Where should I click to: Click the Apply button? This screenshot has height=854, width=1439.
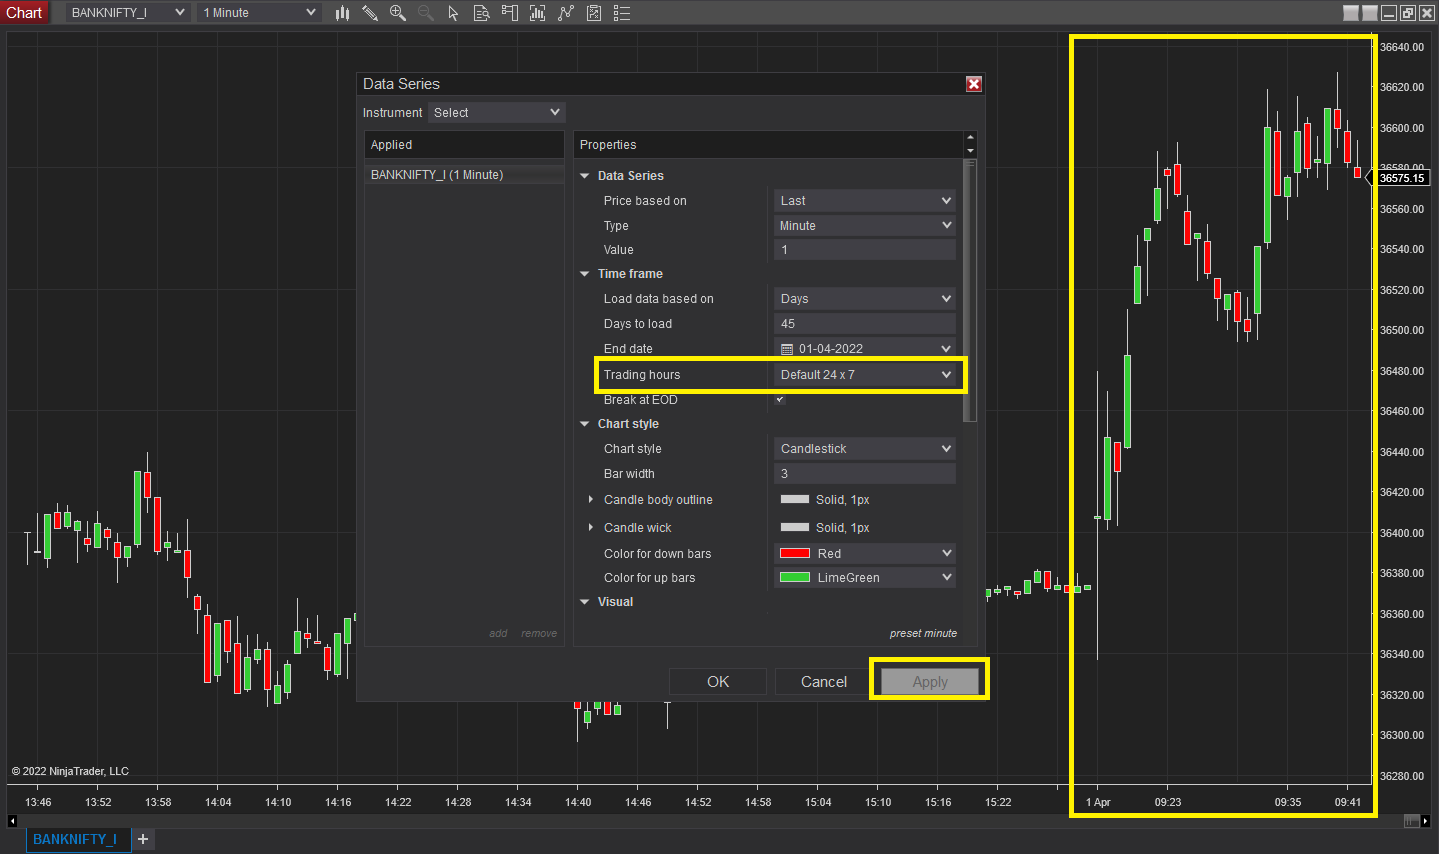pyautogui.click(x=930, y=682)
